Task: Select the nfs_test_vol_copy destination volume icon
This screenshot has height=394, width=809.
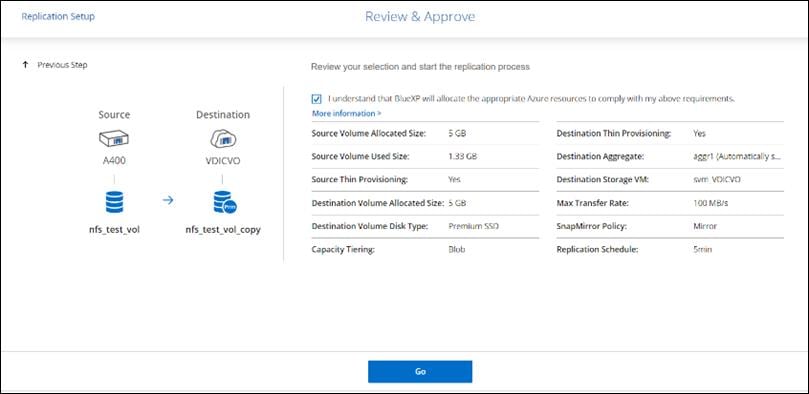Action: pos(224,202)
